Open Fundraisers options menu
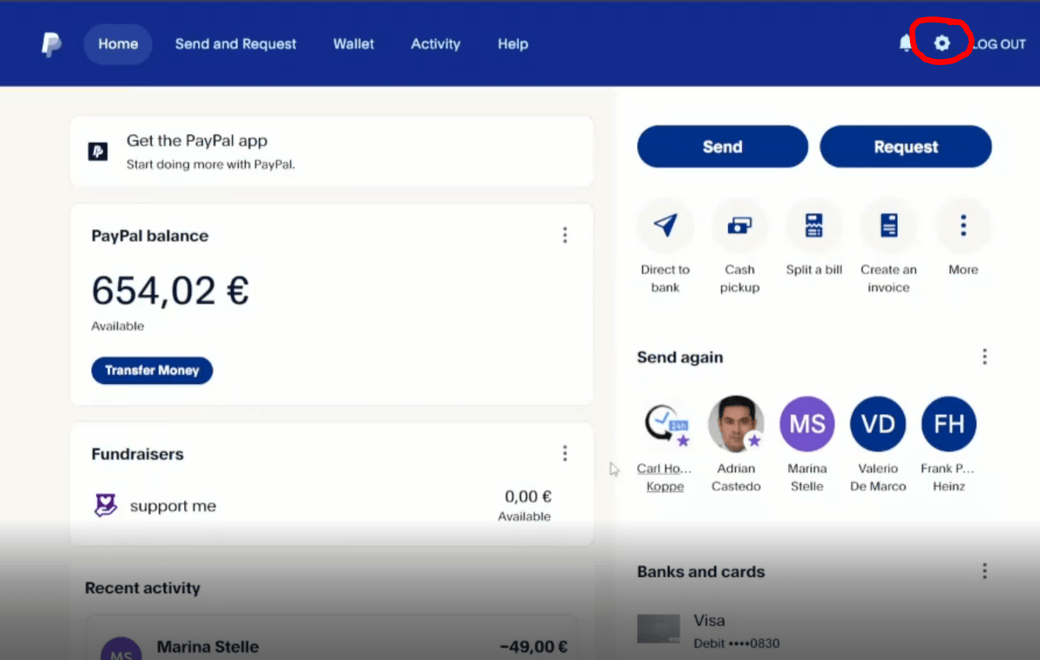Viewport: 1040px width, 660px height. [x=565, y=453]
